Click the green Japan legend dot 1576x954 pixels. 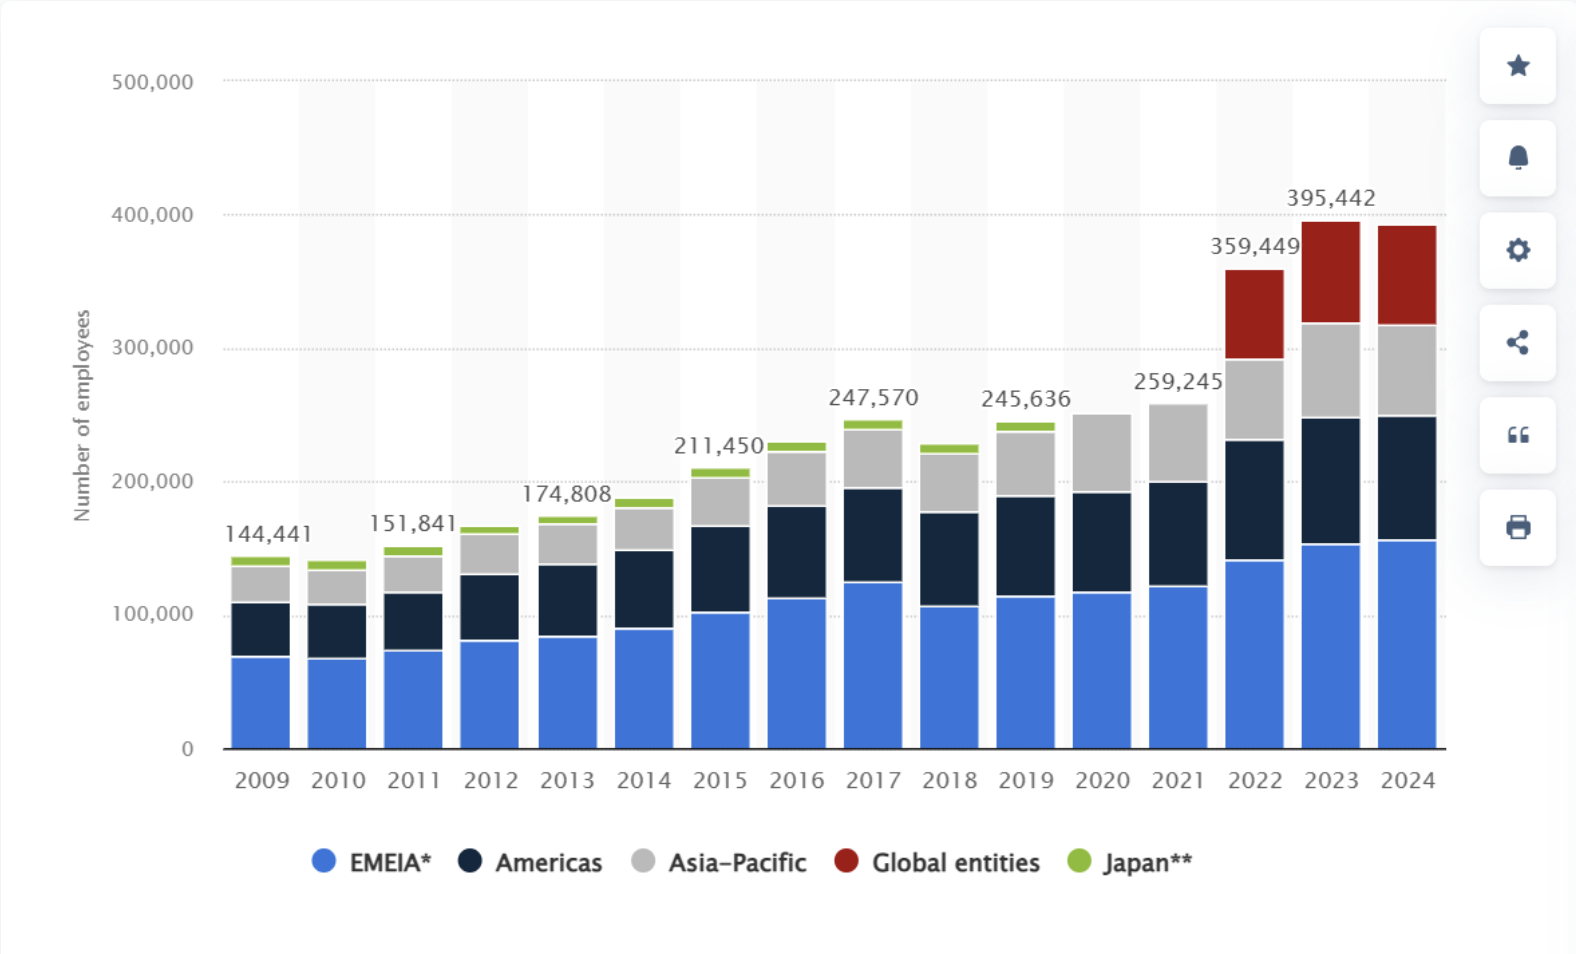click(x=1079, y=861)
